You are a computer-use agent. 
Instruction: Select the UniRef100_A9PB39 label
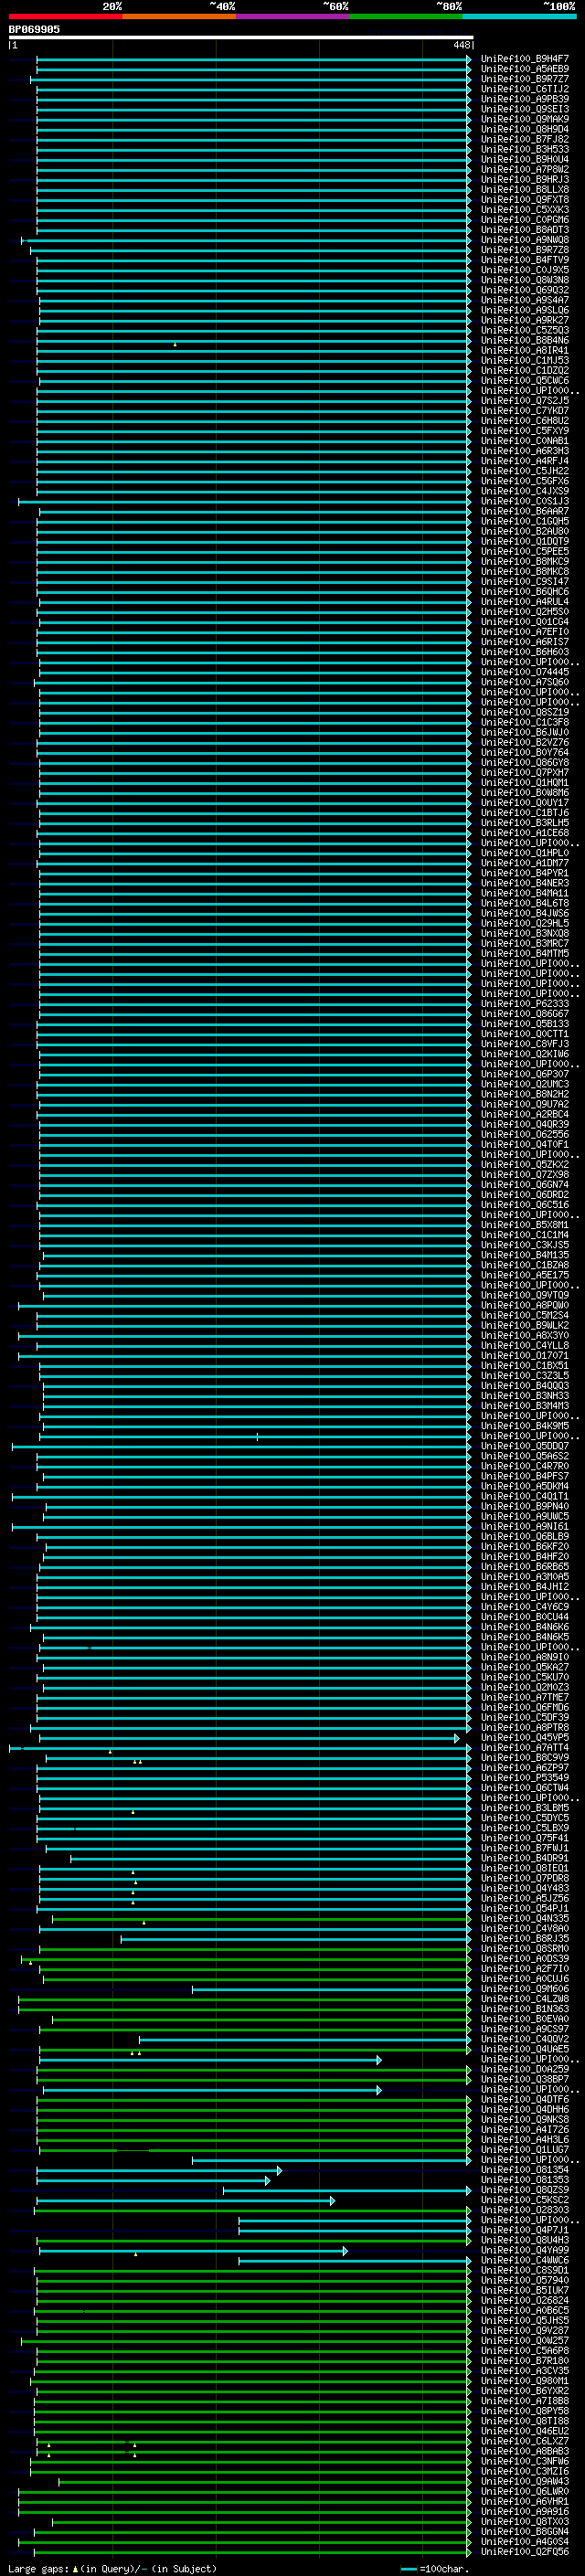pos(524,99)
